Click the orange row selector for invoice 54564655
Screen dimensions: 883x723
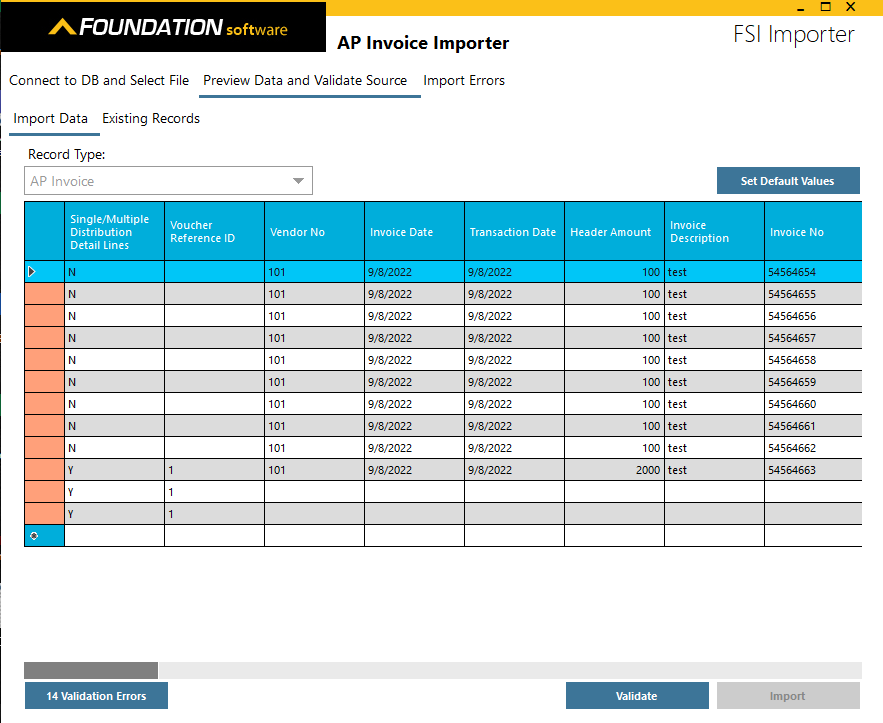coord(44,294)
